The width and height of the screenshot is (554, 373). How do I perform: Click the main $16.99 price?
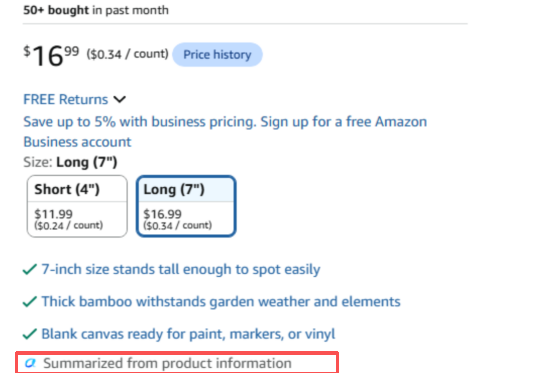(51, 55)
